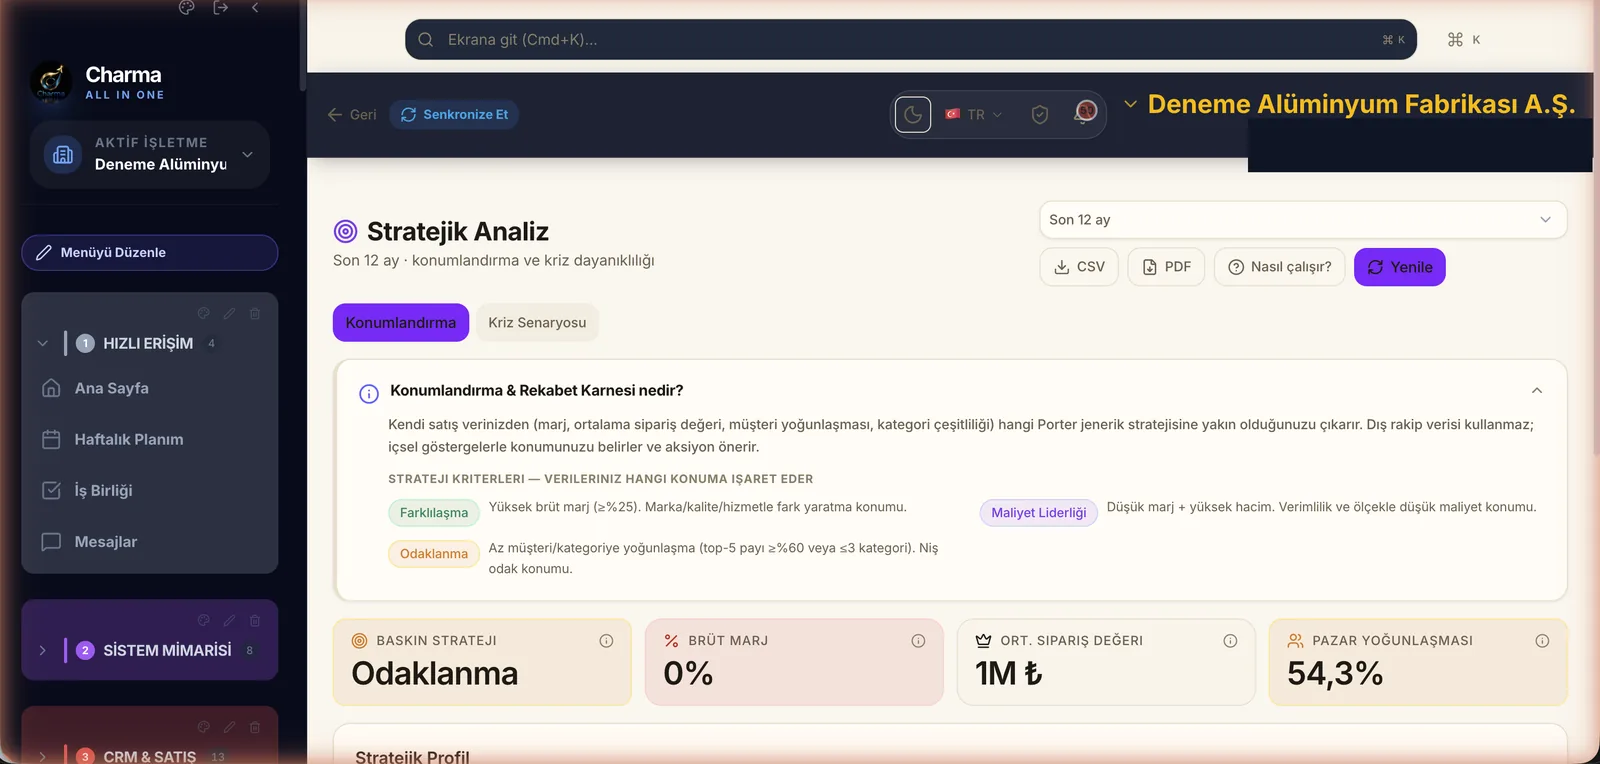Click the palette icon in SİSTEM MİMARİSİ group
The width and height of the screenshot is (1600, 764).
(204, 620)
